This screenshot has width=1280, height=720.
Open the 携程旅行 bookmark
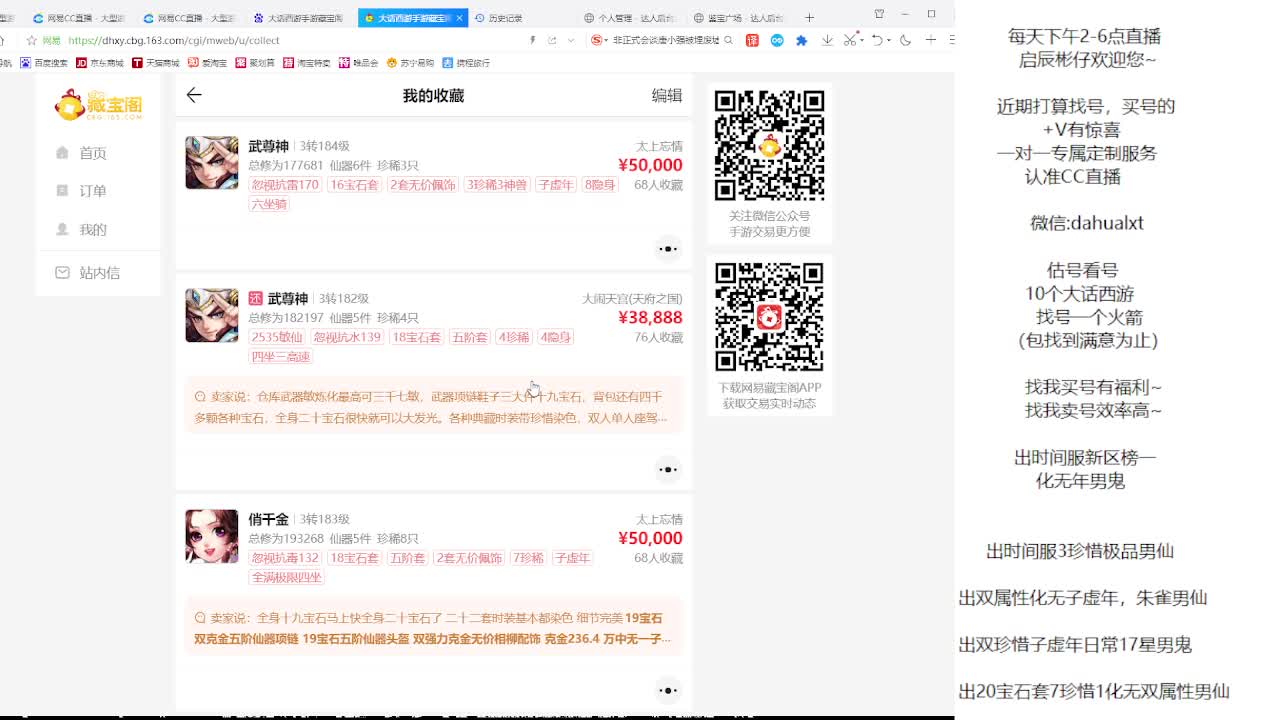coord(467,63)
